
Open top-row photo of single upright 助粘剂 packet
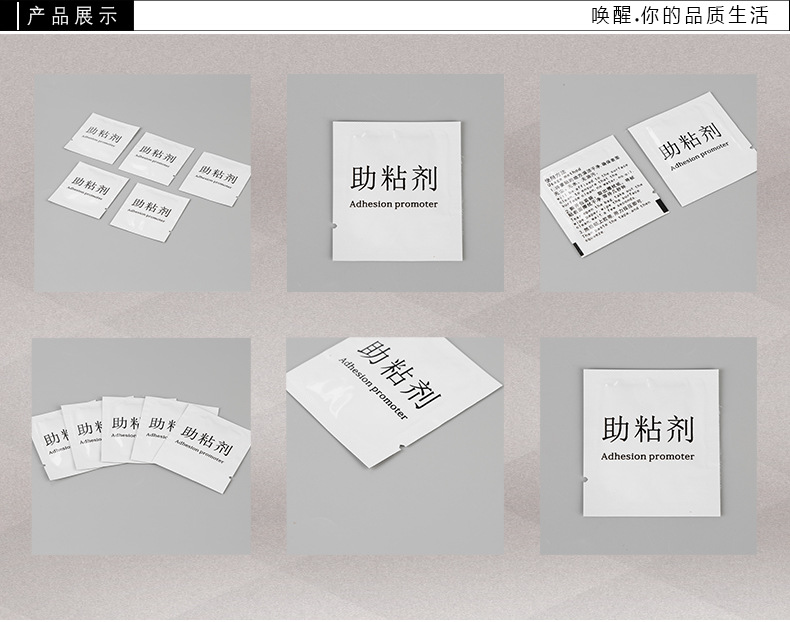396,183
